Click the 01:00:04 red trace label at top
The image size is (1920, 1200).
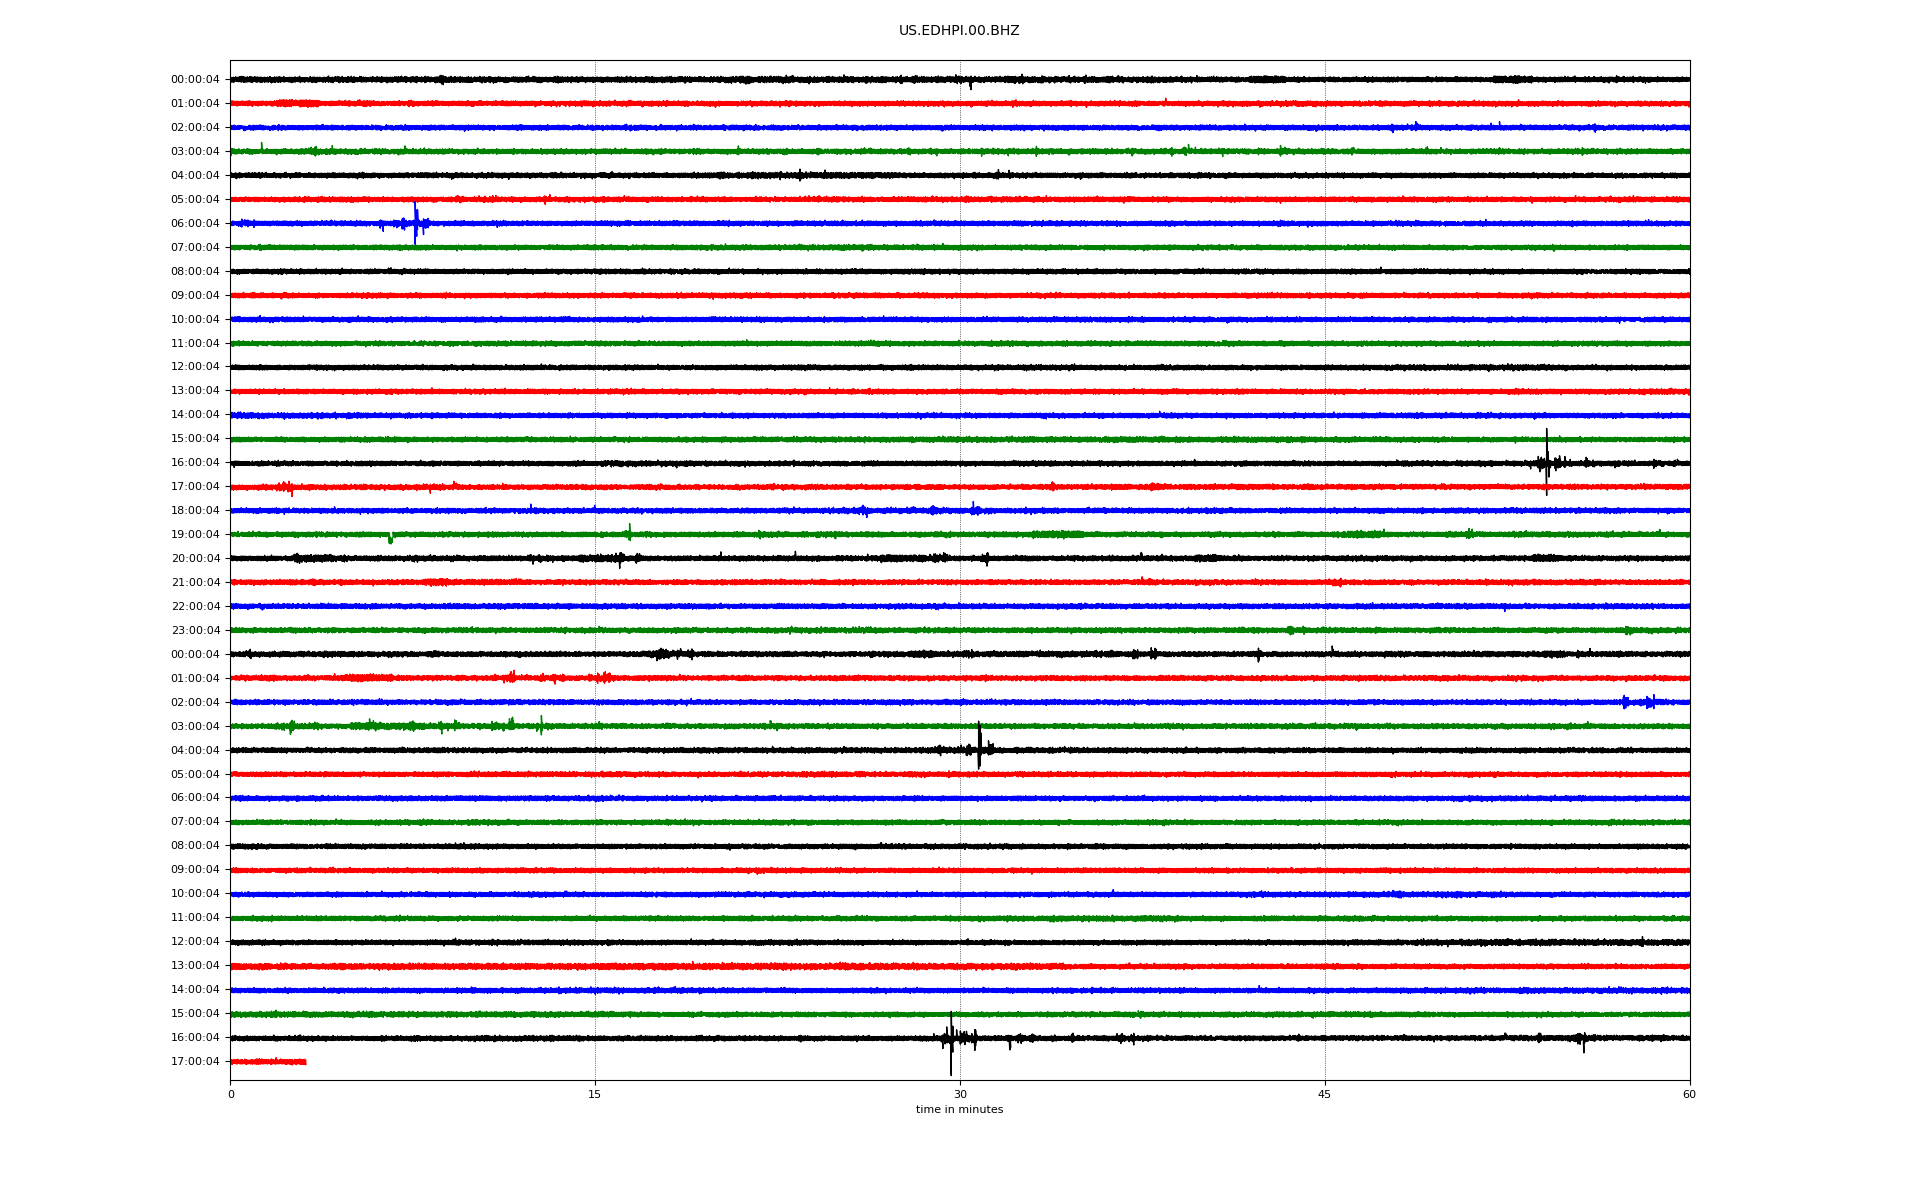[195, 104]
